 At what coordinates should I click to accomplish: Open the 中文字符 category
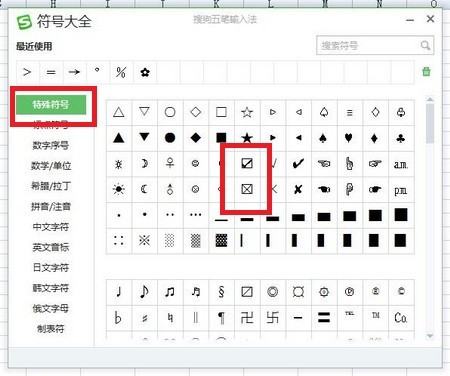pos(51,227)
